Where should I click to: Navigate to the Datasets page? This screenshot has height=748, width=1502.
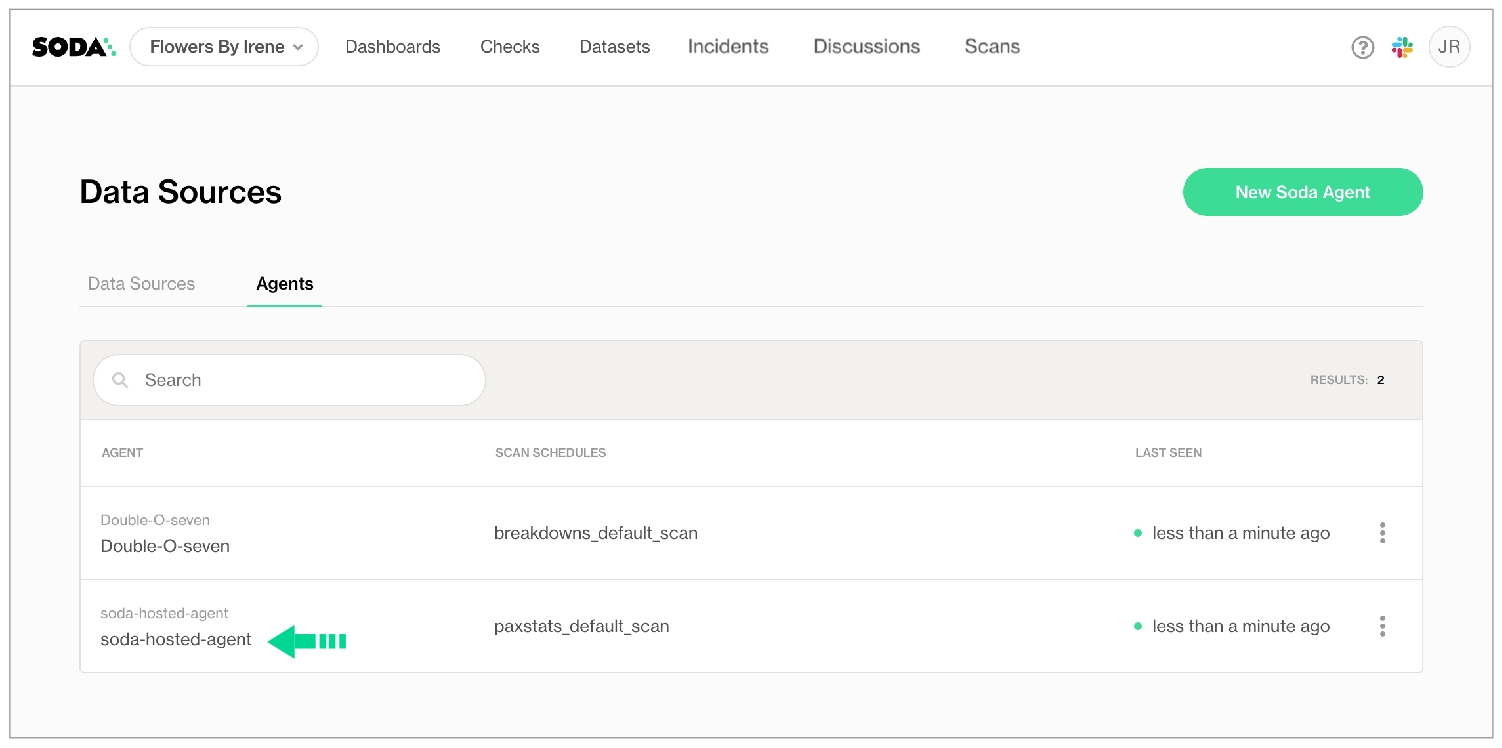[615, 47]
